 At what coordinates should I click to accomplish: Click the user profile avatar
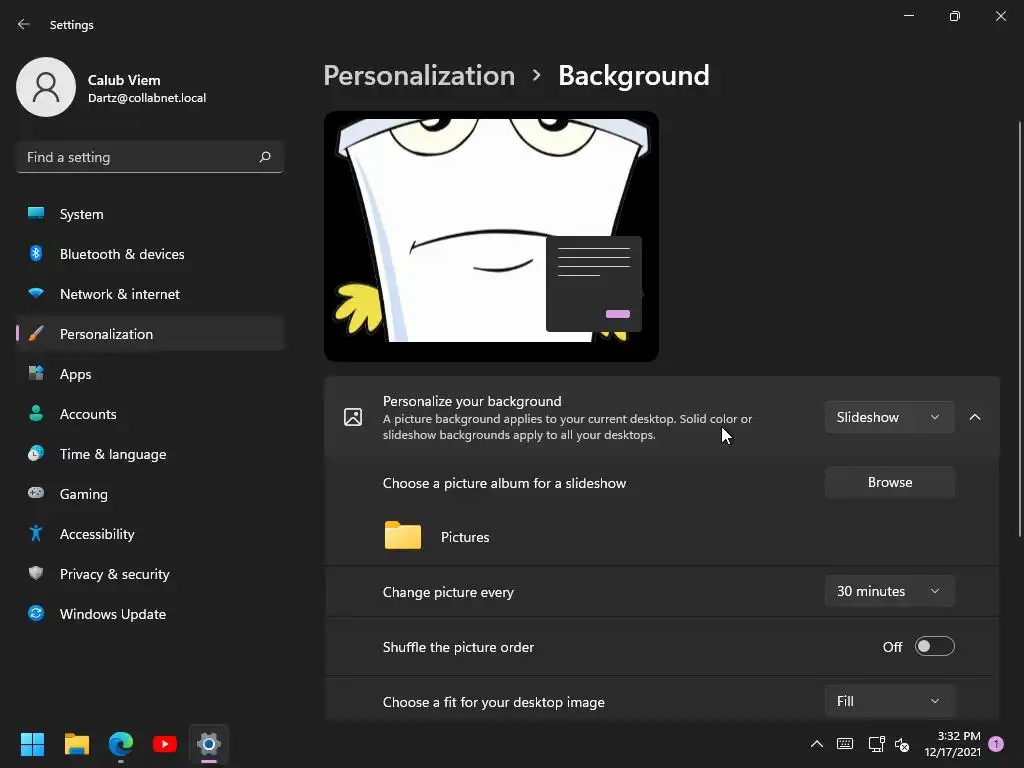pyautogui.click(x=46, y=87)
